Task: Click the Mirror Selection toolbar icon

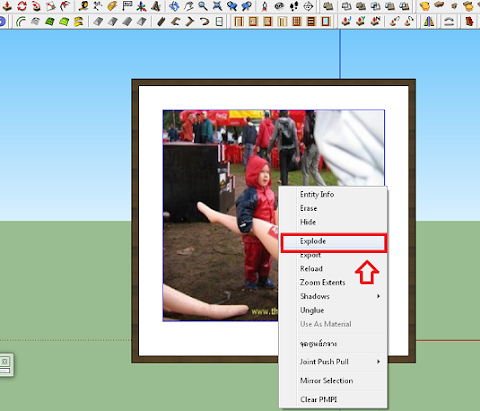Action: tap(429, 22)
